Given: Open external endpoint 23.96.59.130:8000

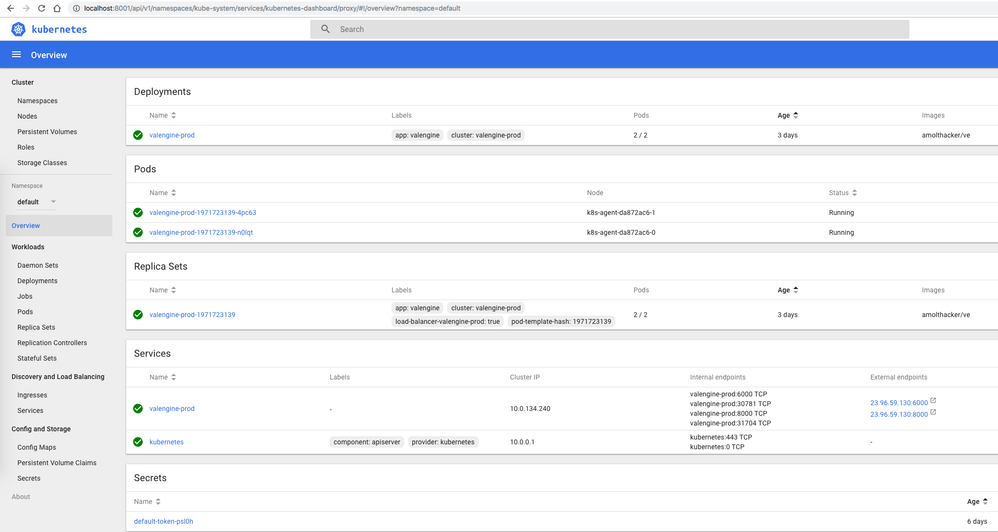Looking at the screenshot, I should coord(898,414).
